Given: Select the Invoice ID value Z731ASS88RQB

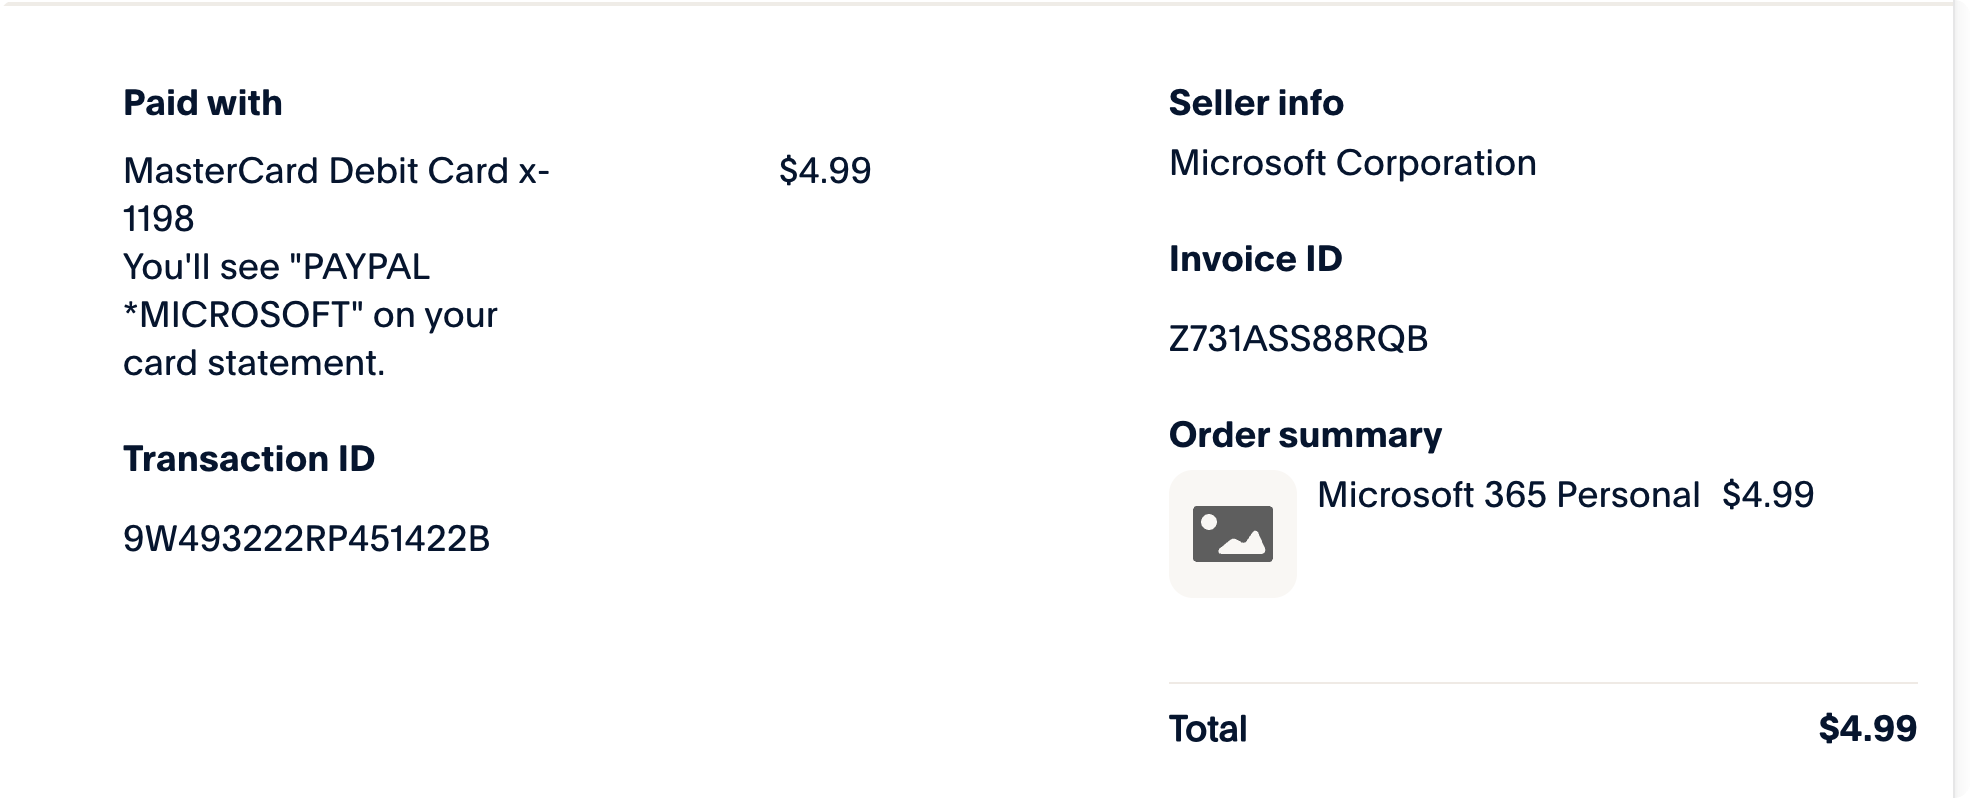Looking at the screenshot, I should pyautogui.click(x=1298, y=339).
